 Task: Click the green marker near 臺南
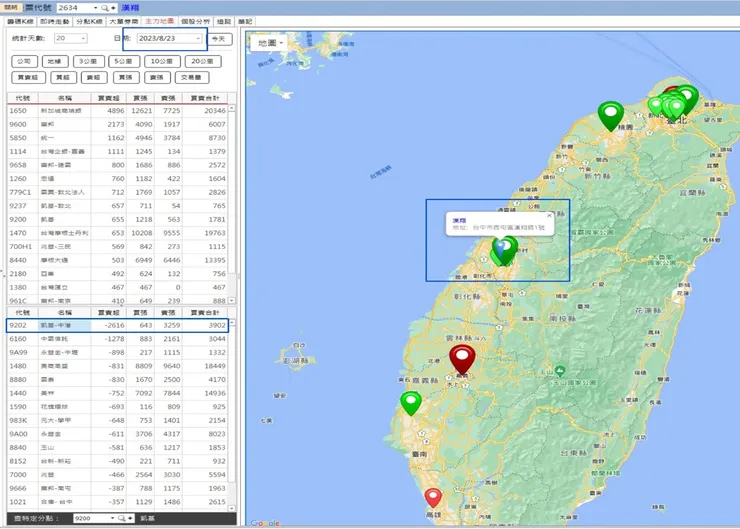[411, 402]
